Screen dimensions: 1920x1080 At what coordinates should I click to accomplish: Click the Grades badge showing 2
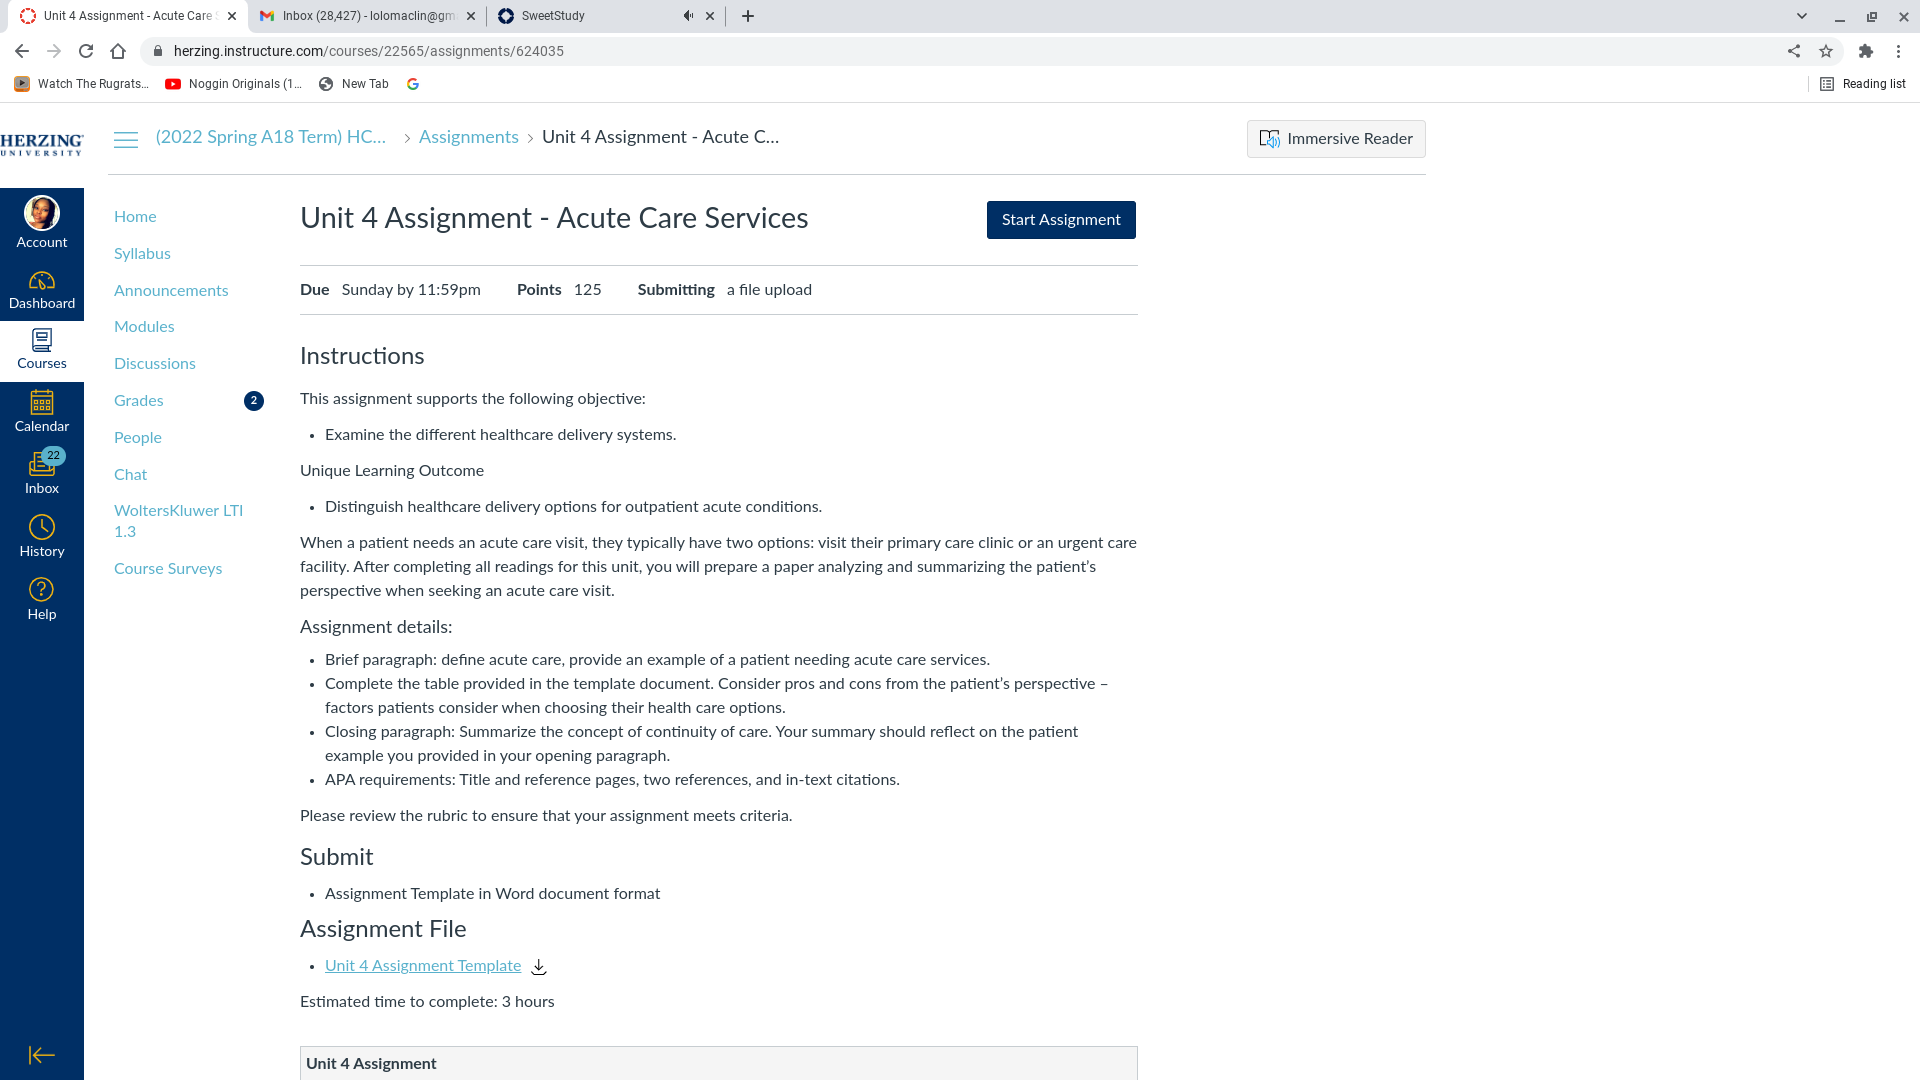coord(254,401)
